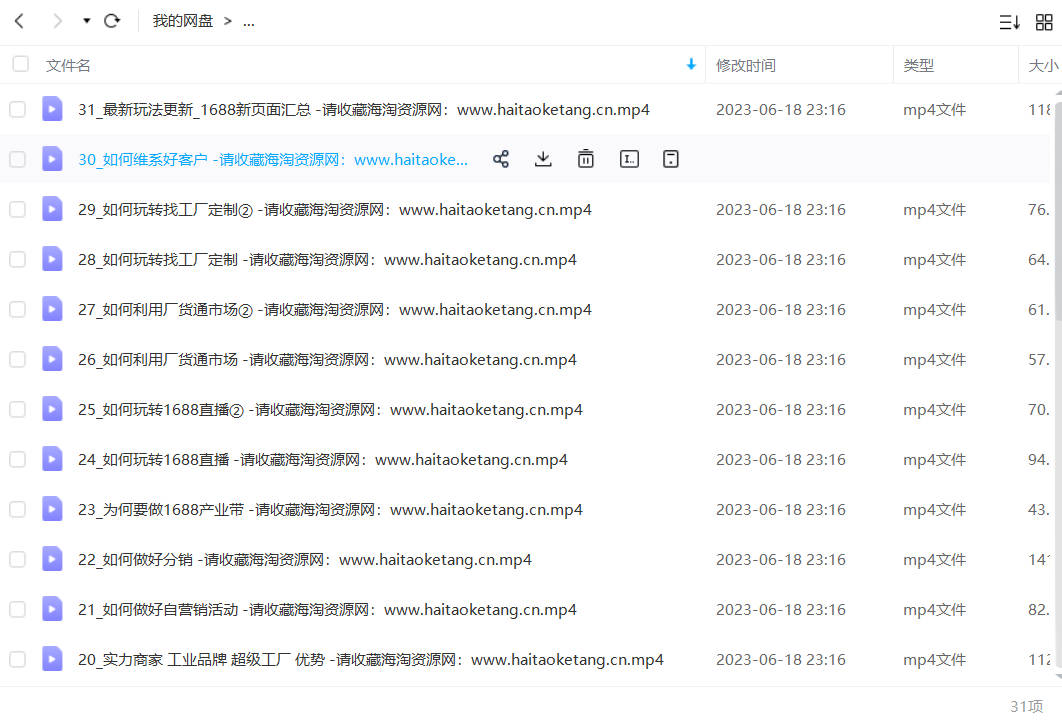
Task: Open file 27_如何利用厂货通市场②
Action: pyautogui.click(x=335, y=310)
